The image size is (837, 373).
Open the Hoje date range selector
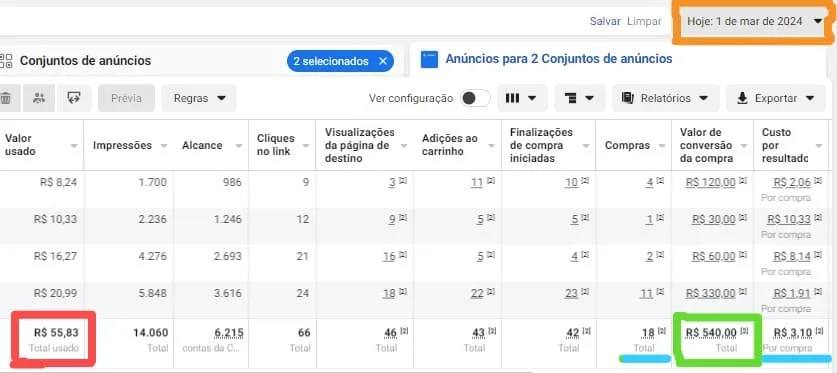754,22
